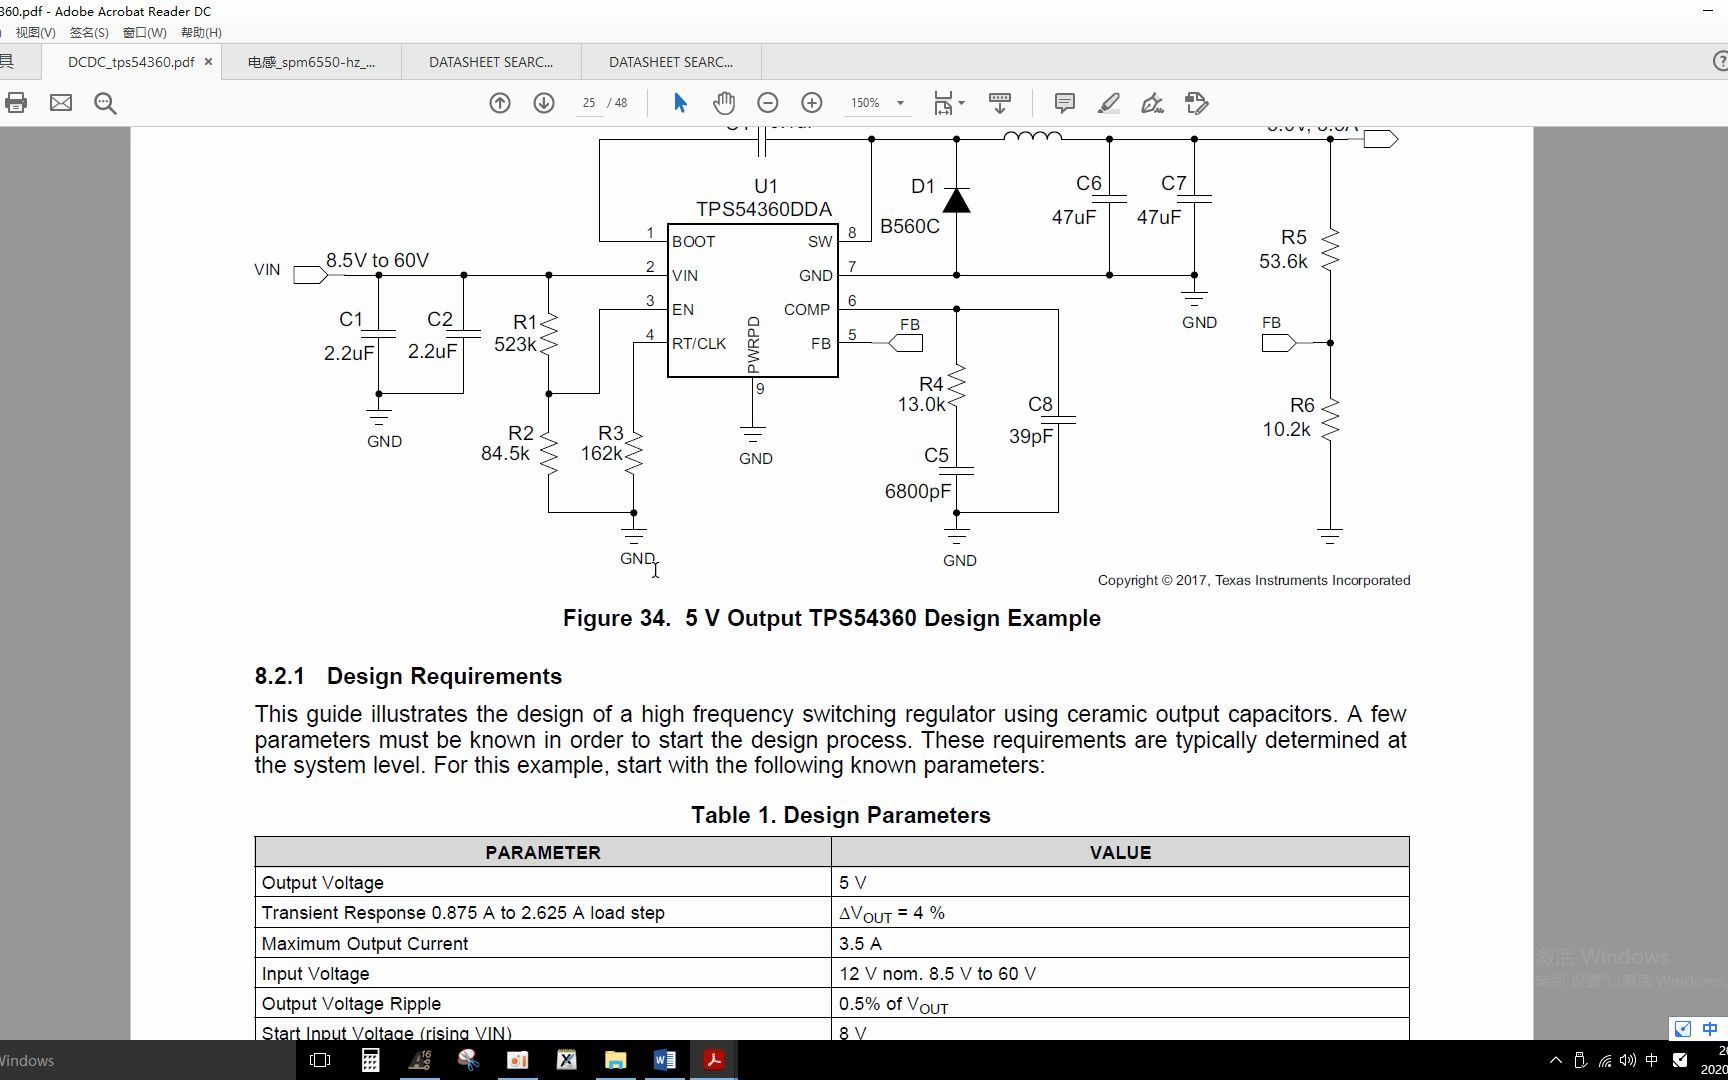Open the stamp and more tools icon
This screenshot has width=1728, height=1080.
[1197, 103]
